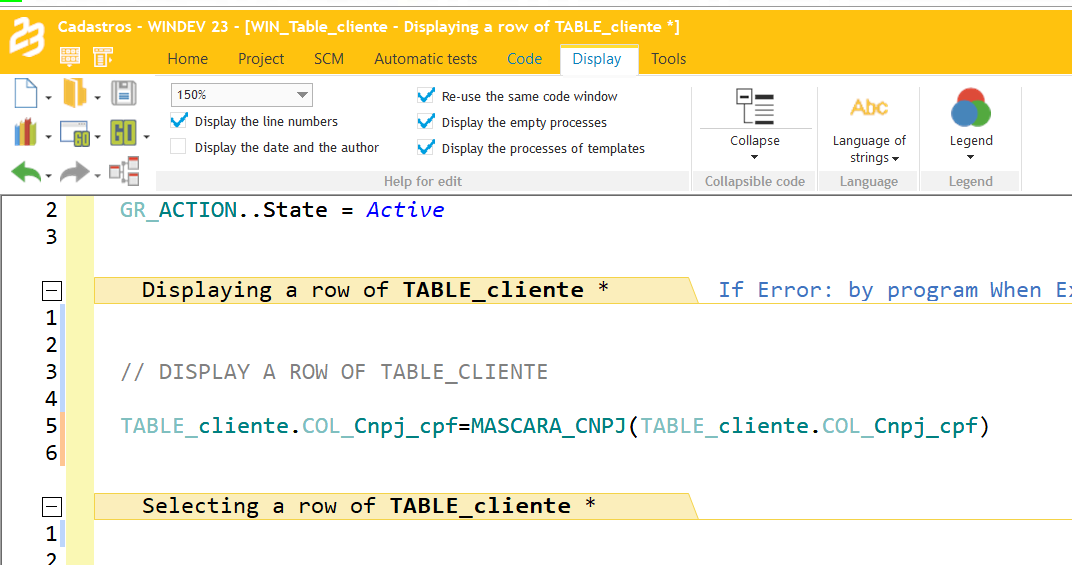Switch to the Home ribbon tab
The image size is (1072, 565).
pyautogui.click(x=187, y=59)
